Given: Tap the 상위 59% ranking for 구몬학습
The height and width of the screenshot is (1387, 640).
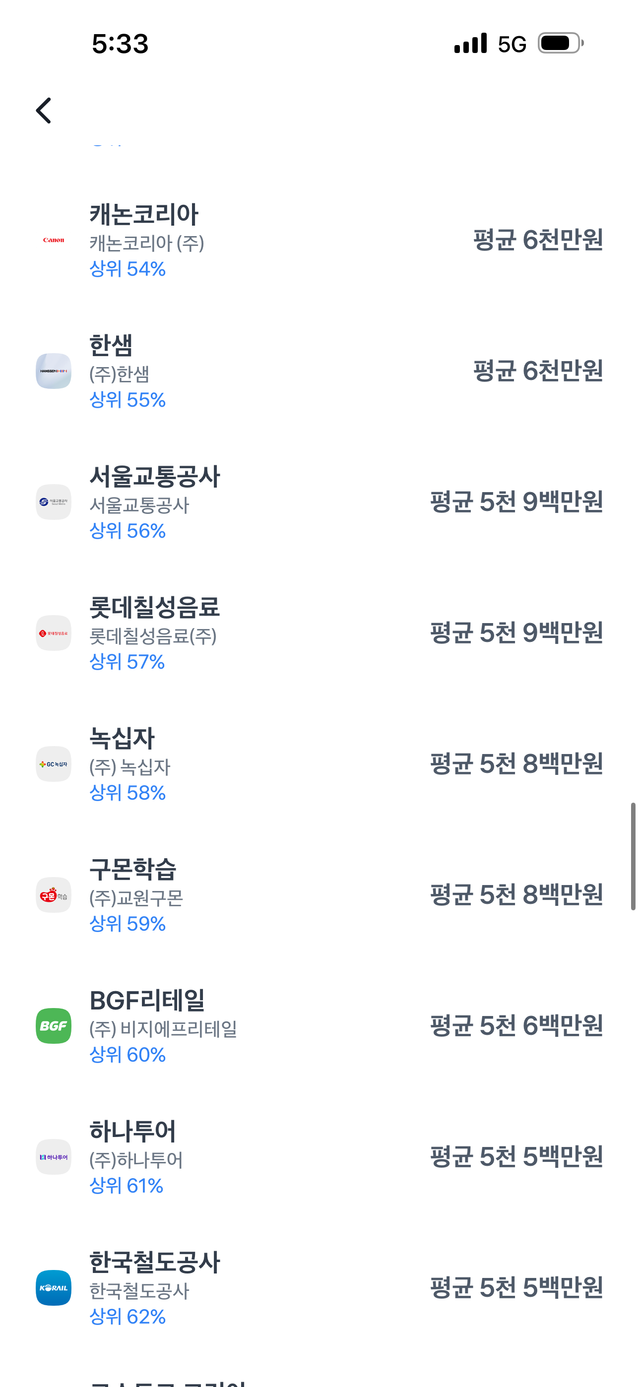Looking at the screenshot, I should point(127,924).
